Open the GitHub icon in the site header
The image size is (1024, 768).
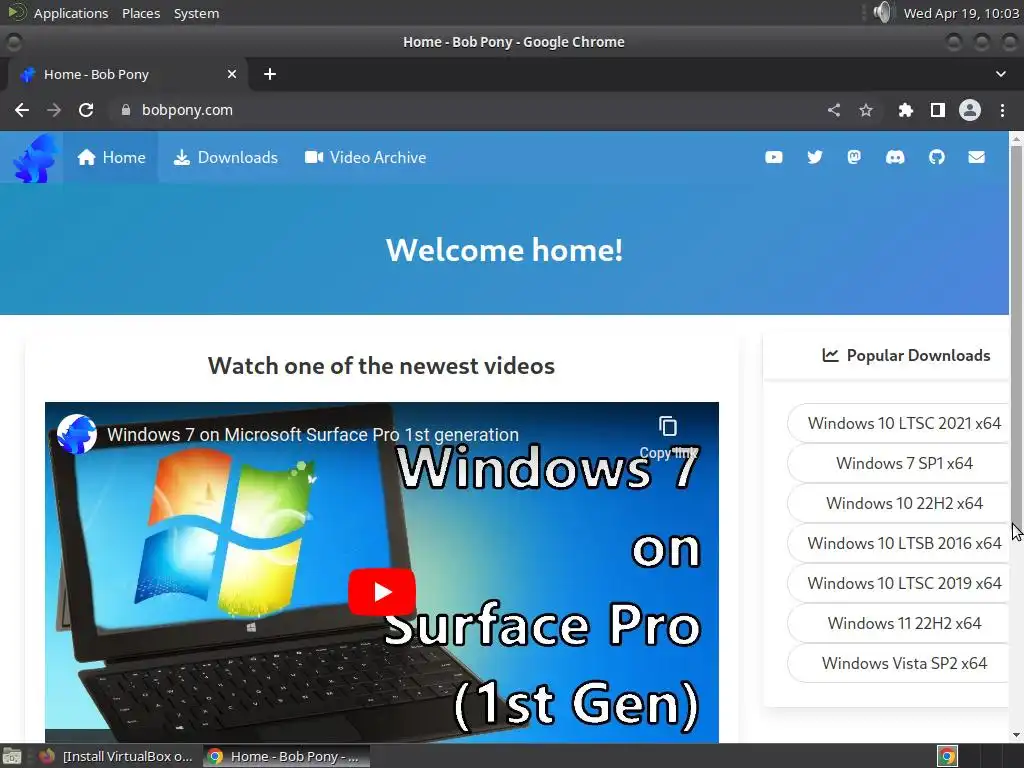(x=936, y=157)
